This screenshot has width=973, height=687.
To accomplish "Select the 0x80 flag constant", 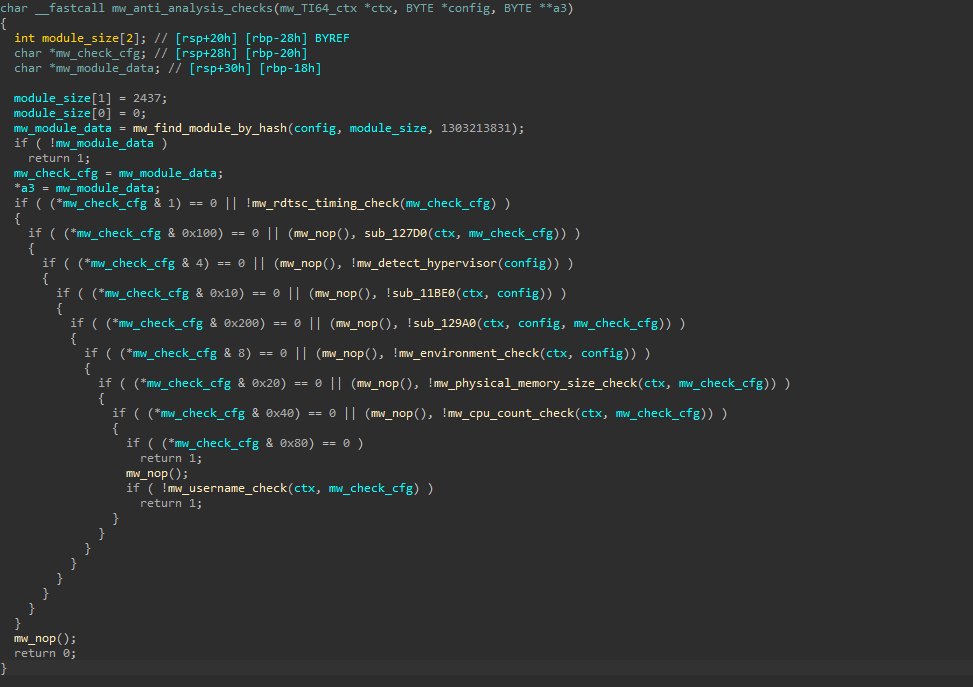I will tap(294, 443).
